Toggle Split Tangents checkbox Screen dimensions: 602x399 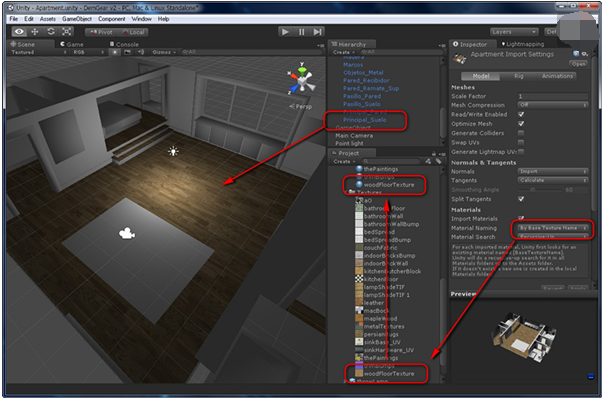[x=521, y=199]
